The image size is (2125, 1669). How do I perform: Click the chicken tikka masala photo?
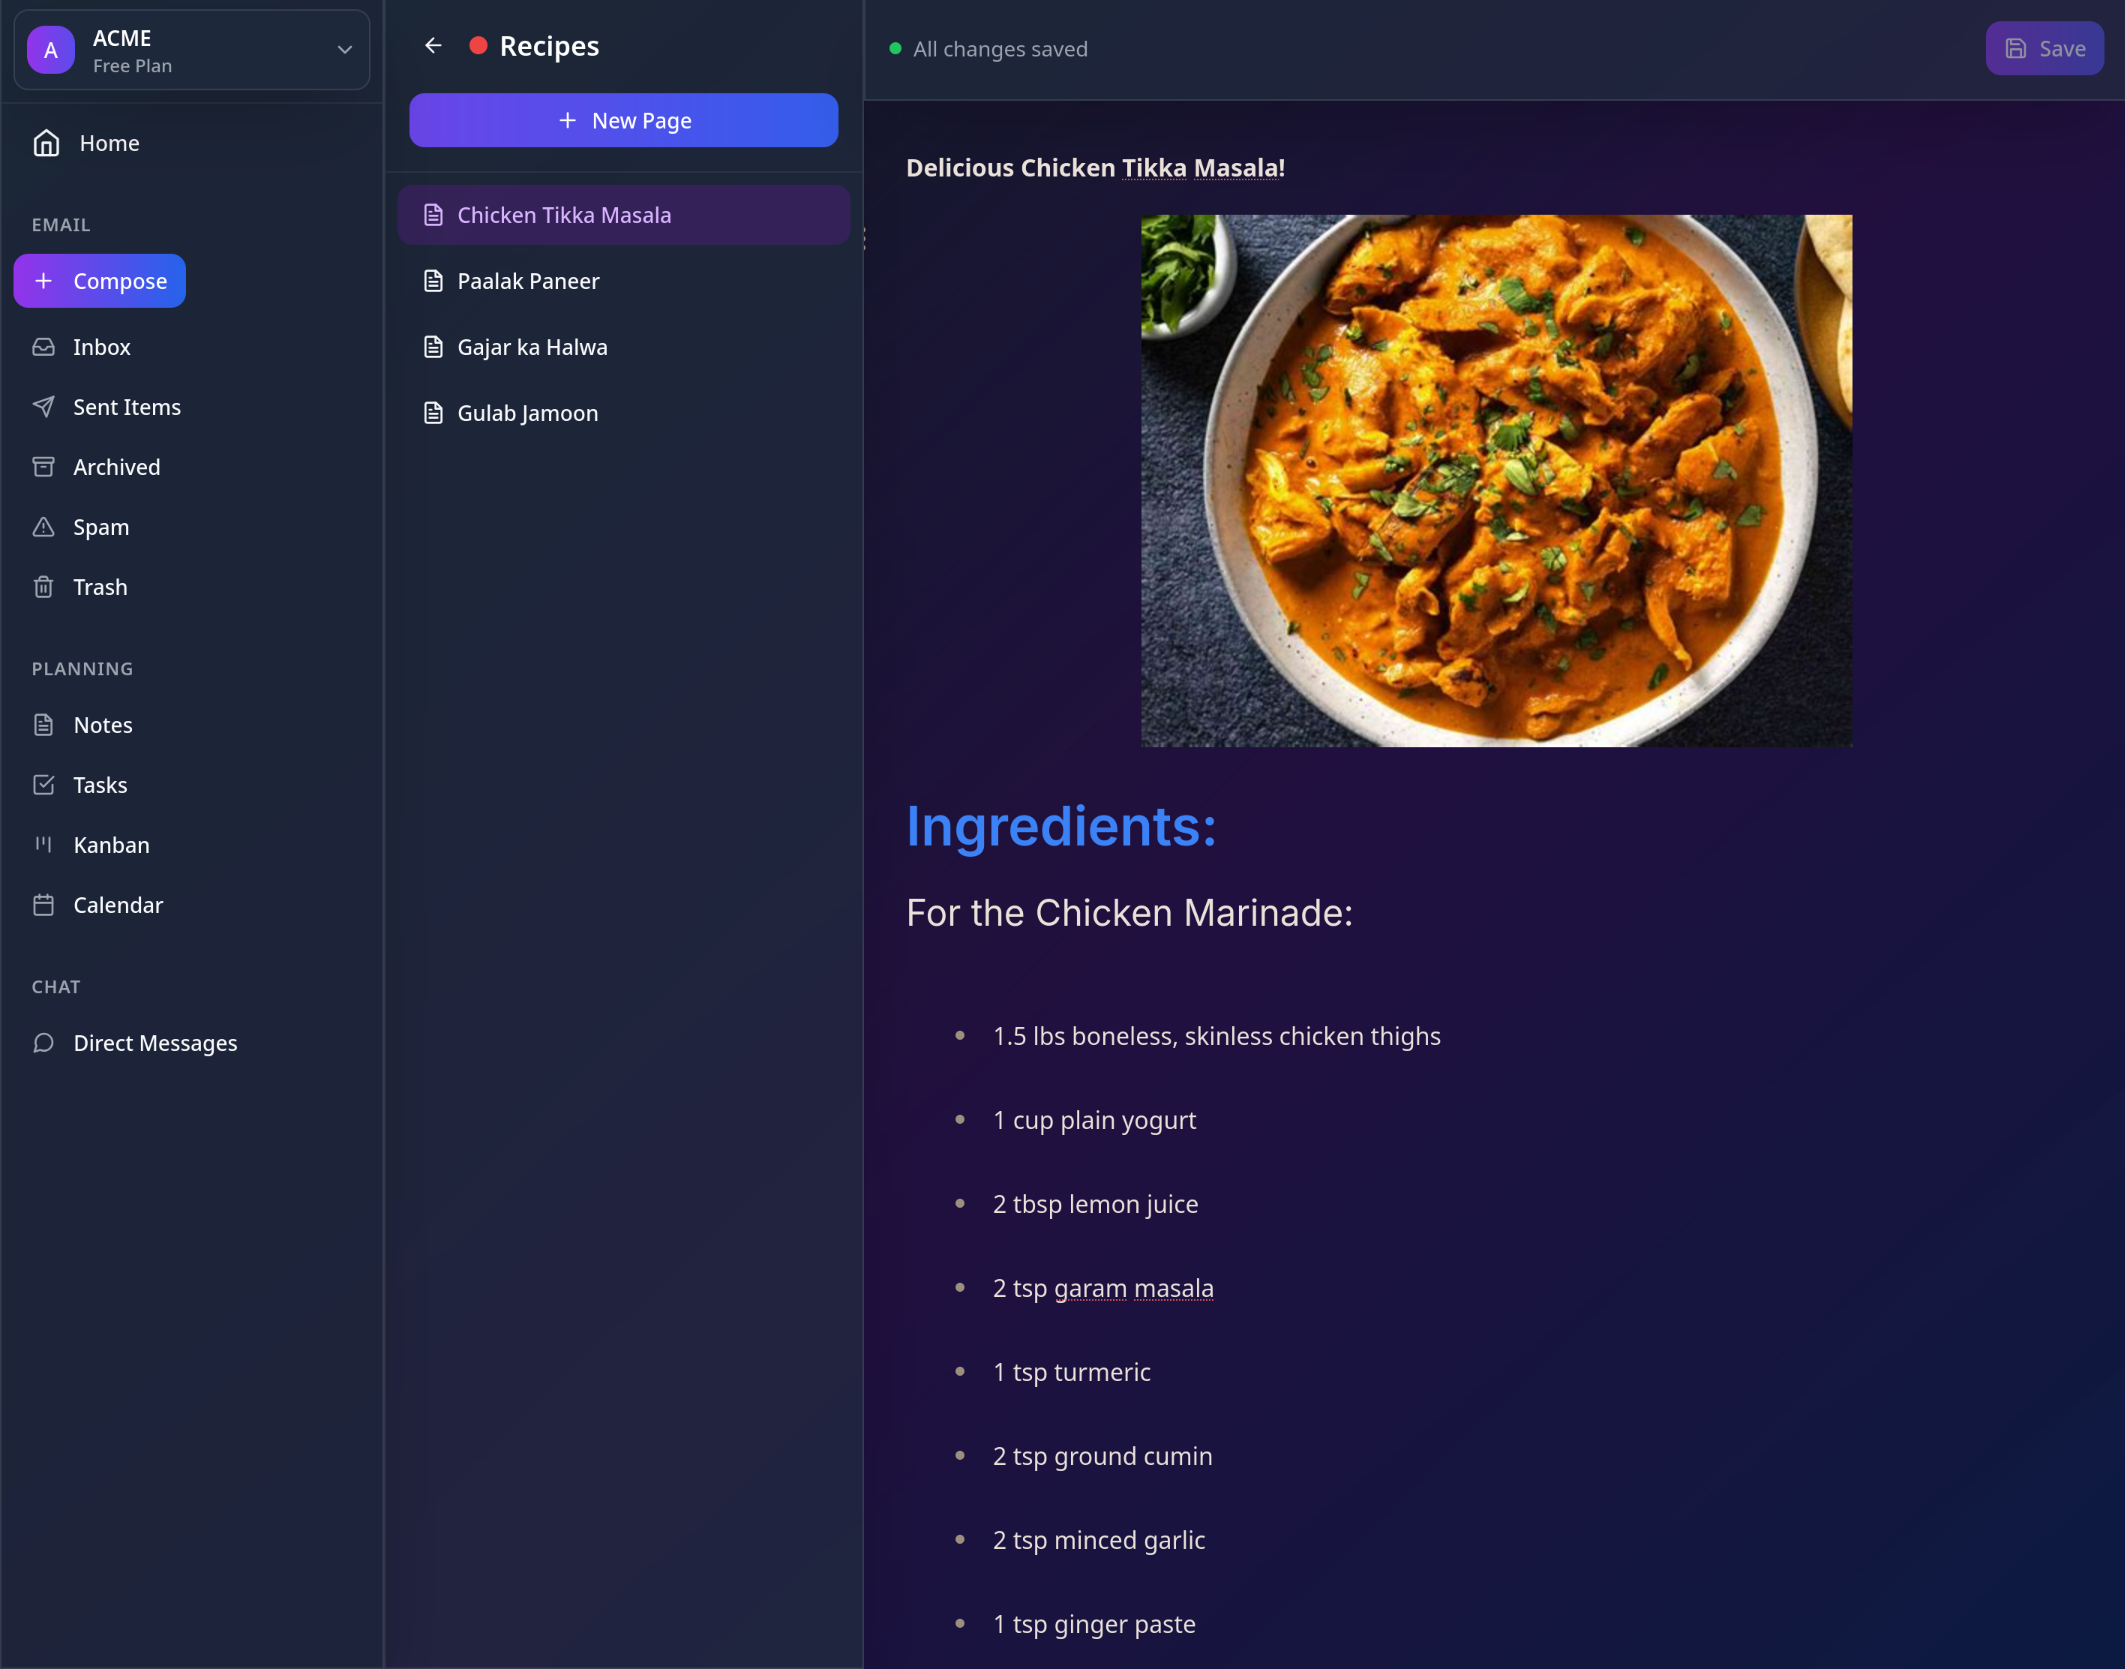point(1496,481)
